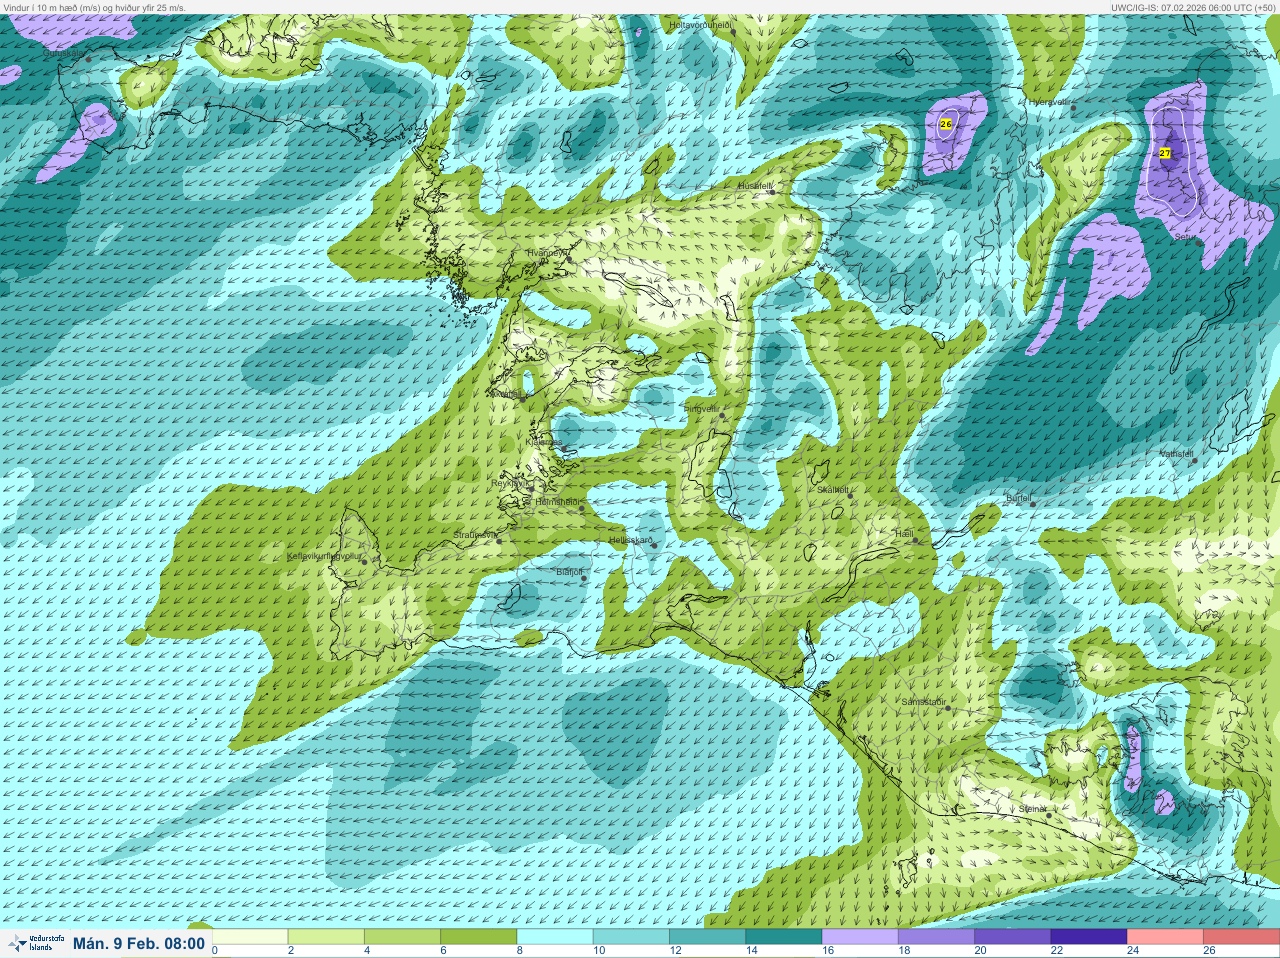Select the 24–26 m/s pink legend swatch
The height and width of the screenshot is (958, 1280).
[x=1165, y=937]
